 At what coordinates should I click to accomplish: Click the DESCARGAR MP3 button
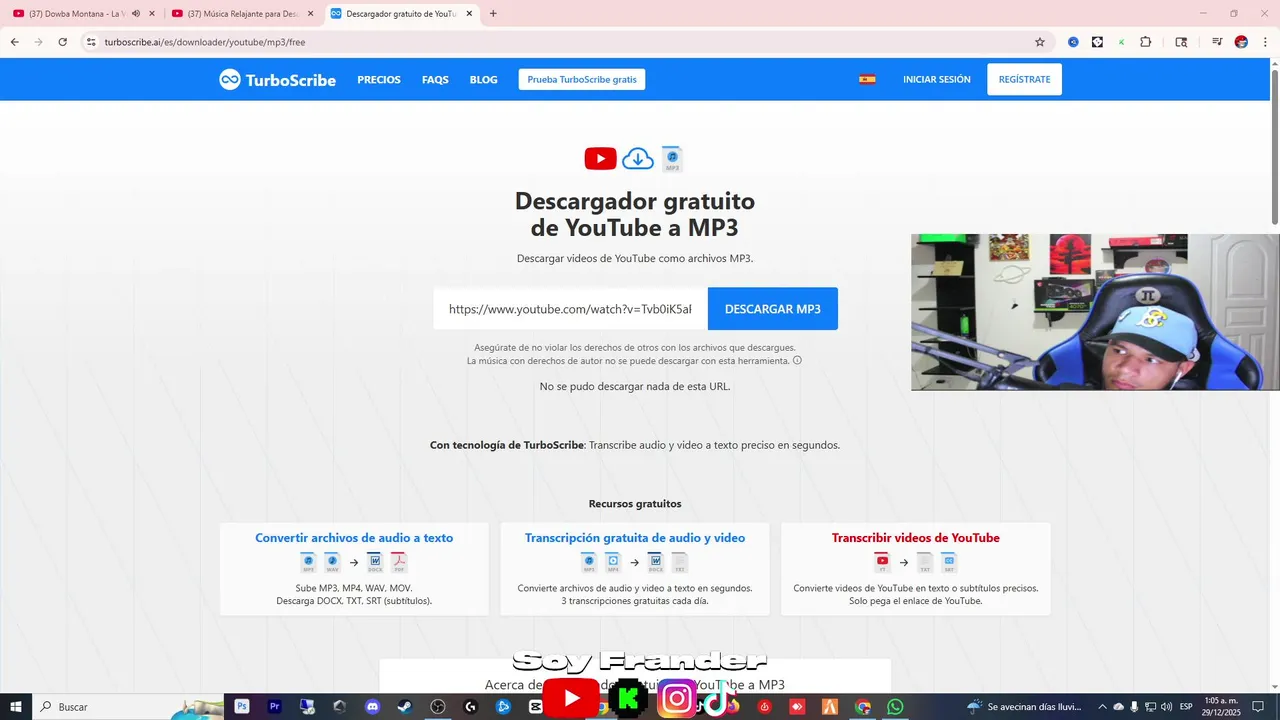[773, 309]
